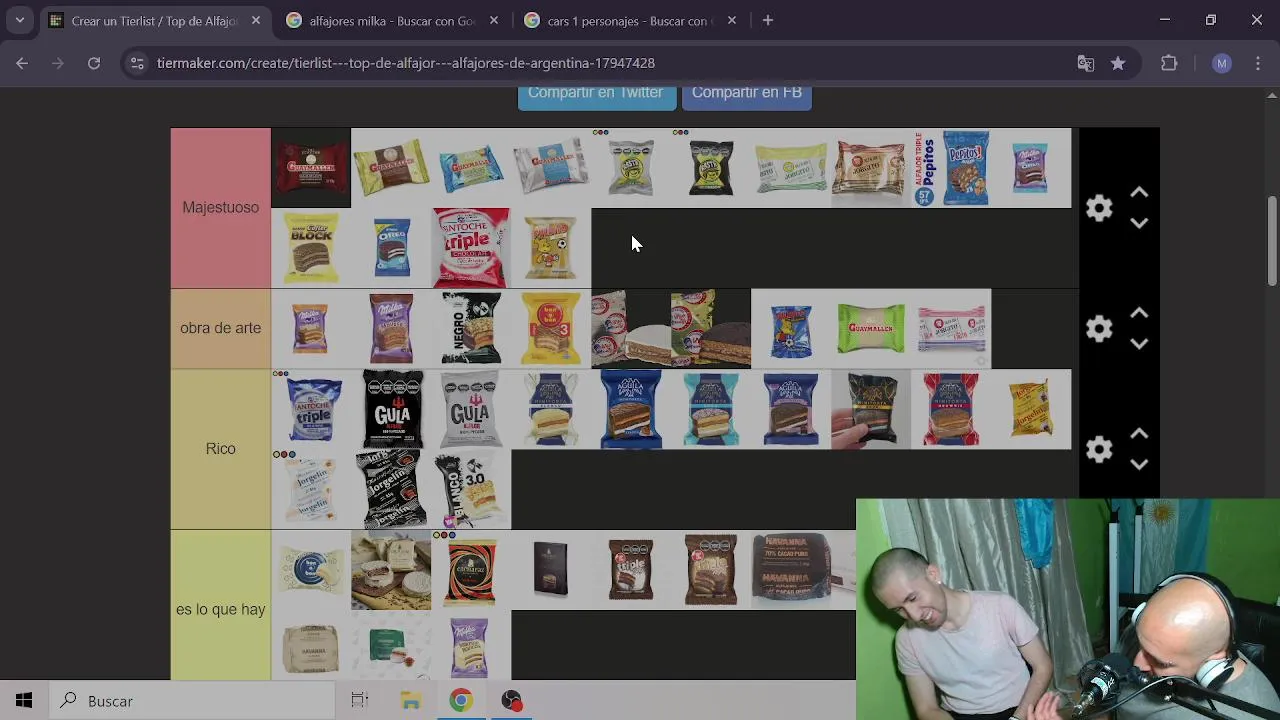
Task: Click the page vertical scrollbar
Action: coord(1272,240)
